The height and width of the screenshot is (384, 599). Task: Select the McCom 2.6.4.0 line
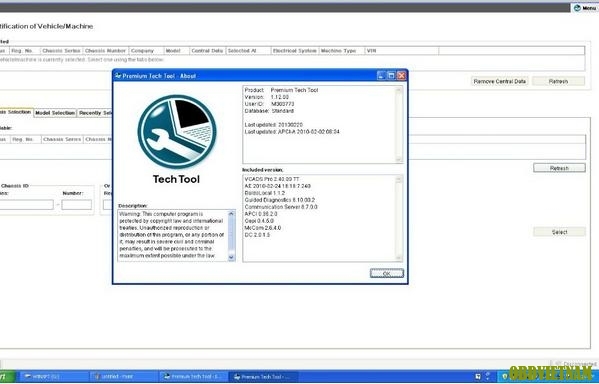(262, 228)
